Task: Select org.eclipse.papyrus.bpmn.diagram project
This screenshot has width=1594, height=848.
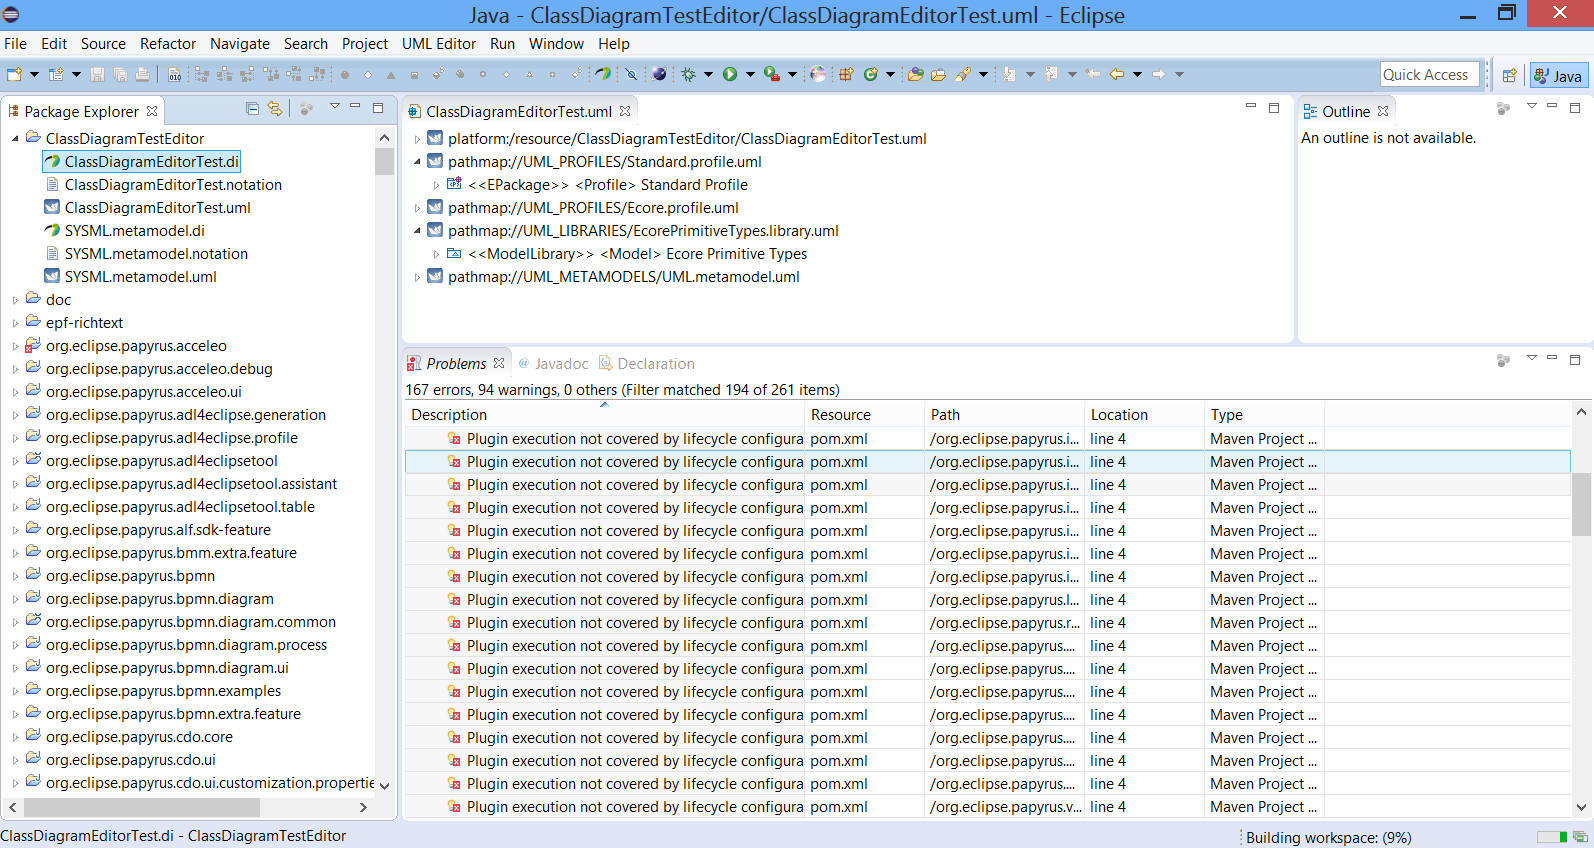Action: click(159, 598)
